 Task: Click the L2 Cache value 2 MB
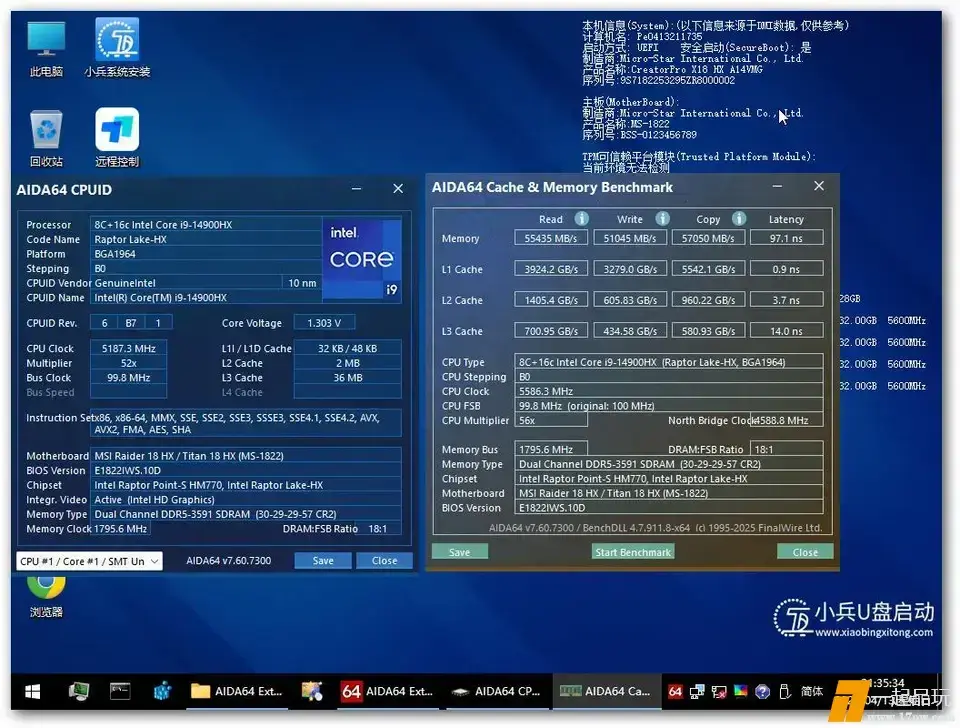[348, 363]
